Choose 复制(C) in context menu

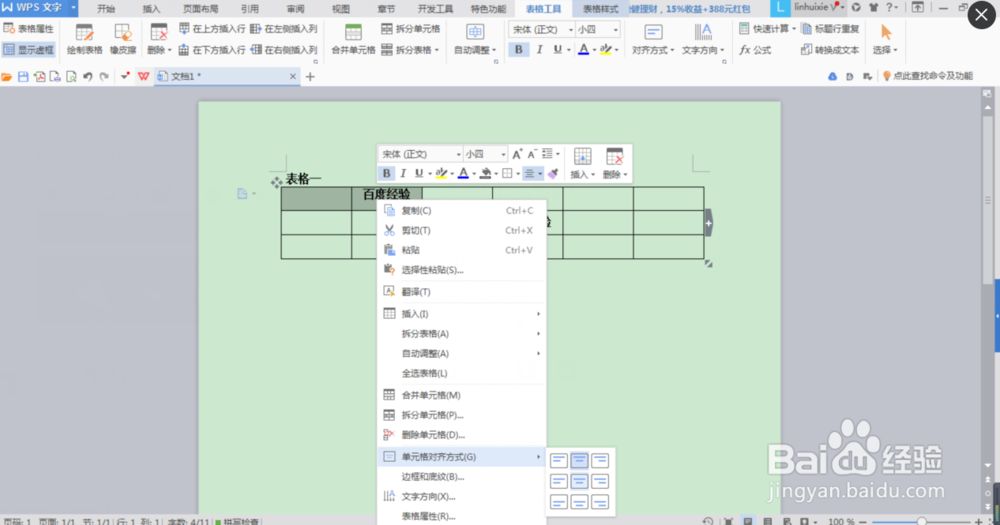click(x=462, y=211)
